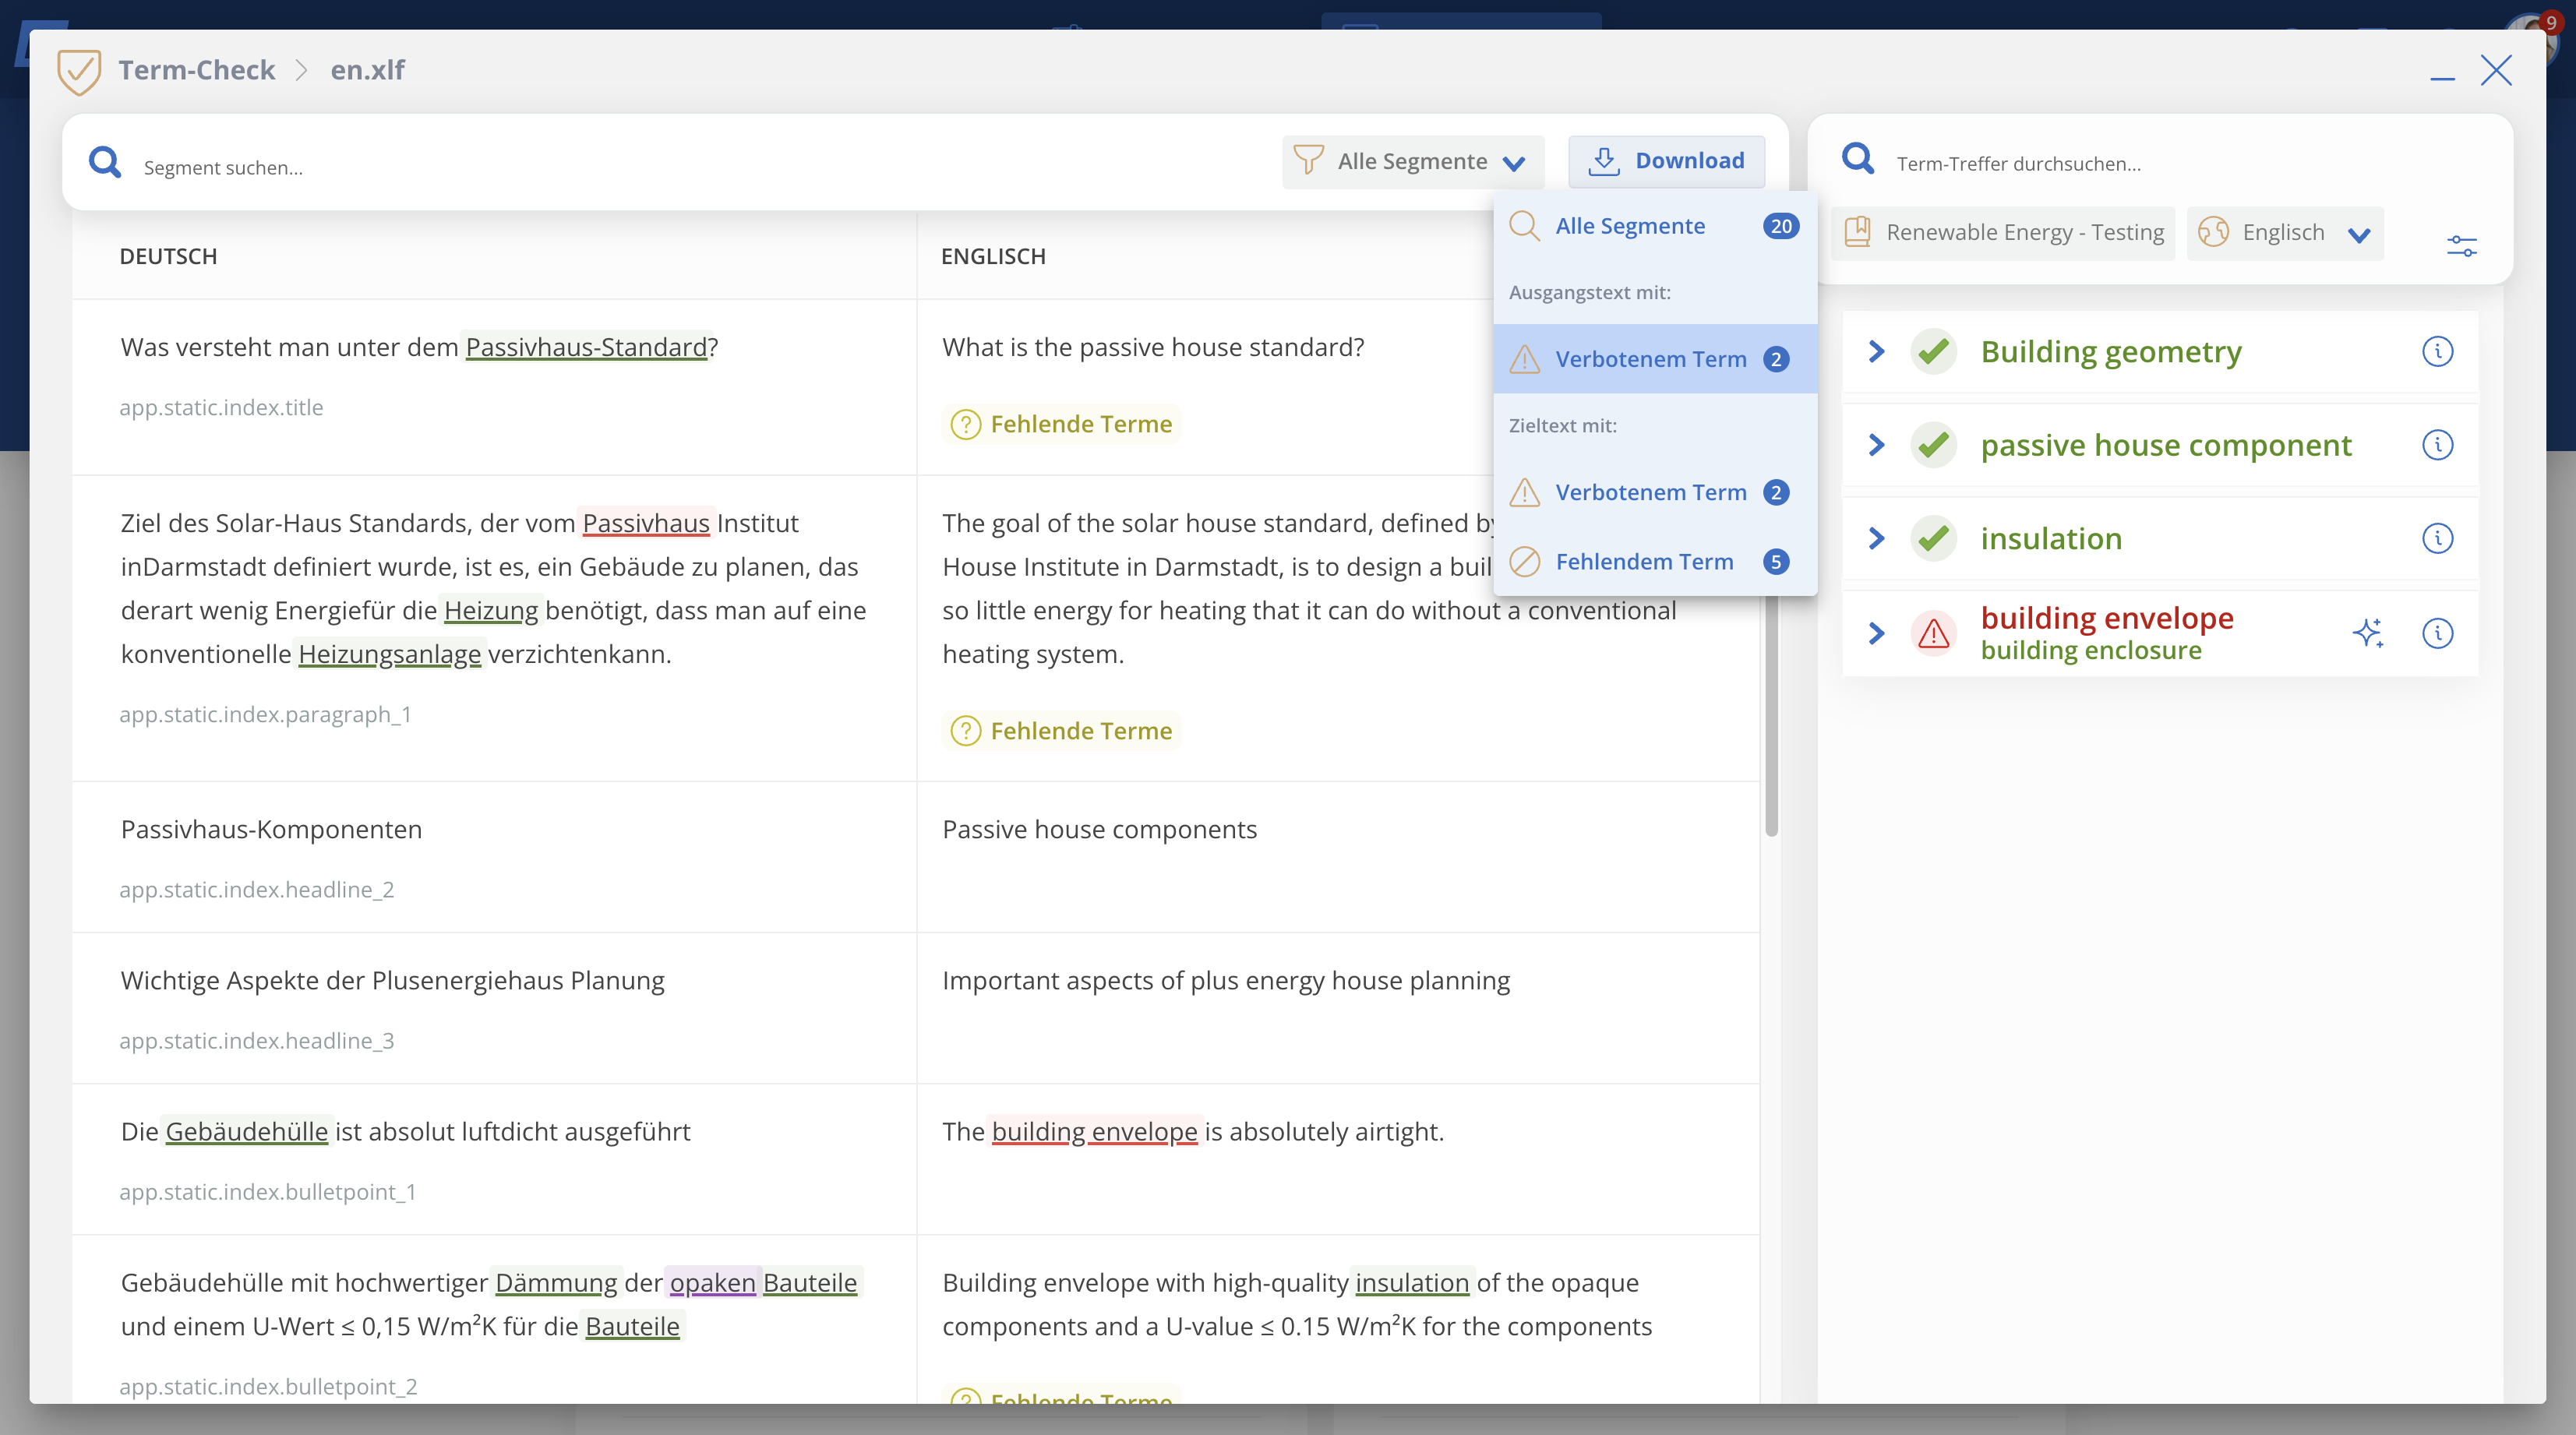The height and width of the screenshot is (1435, 2576).
Task: Click the ENGLISCH column header
Action: (993, 256)
